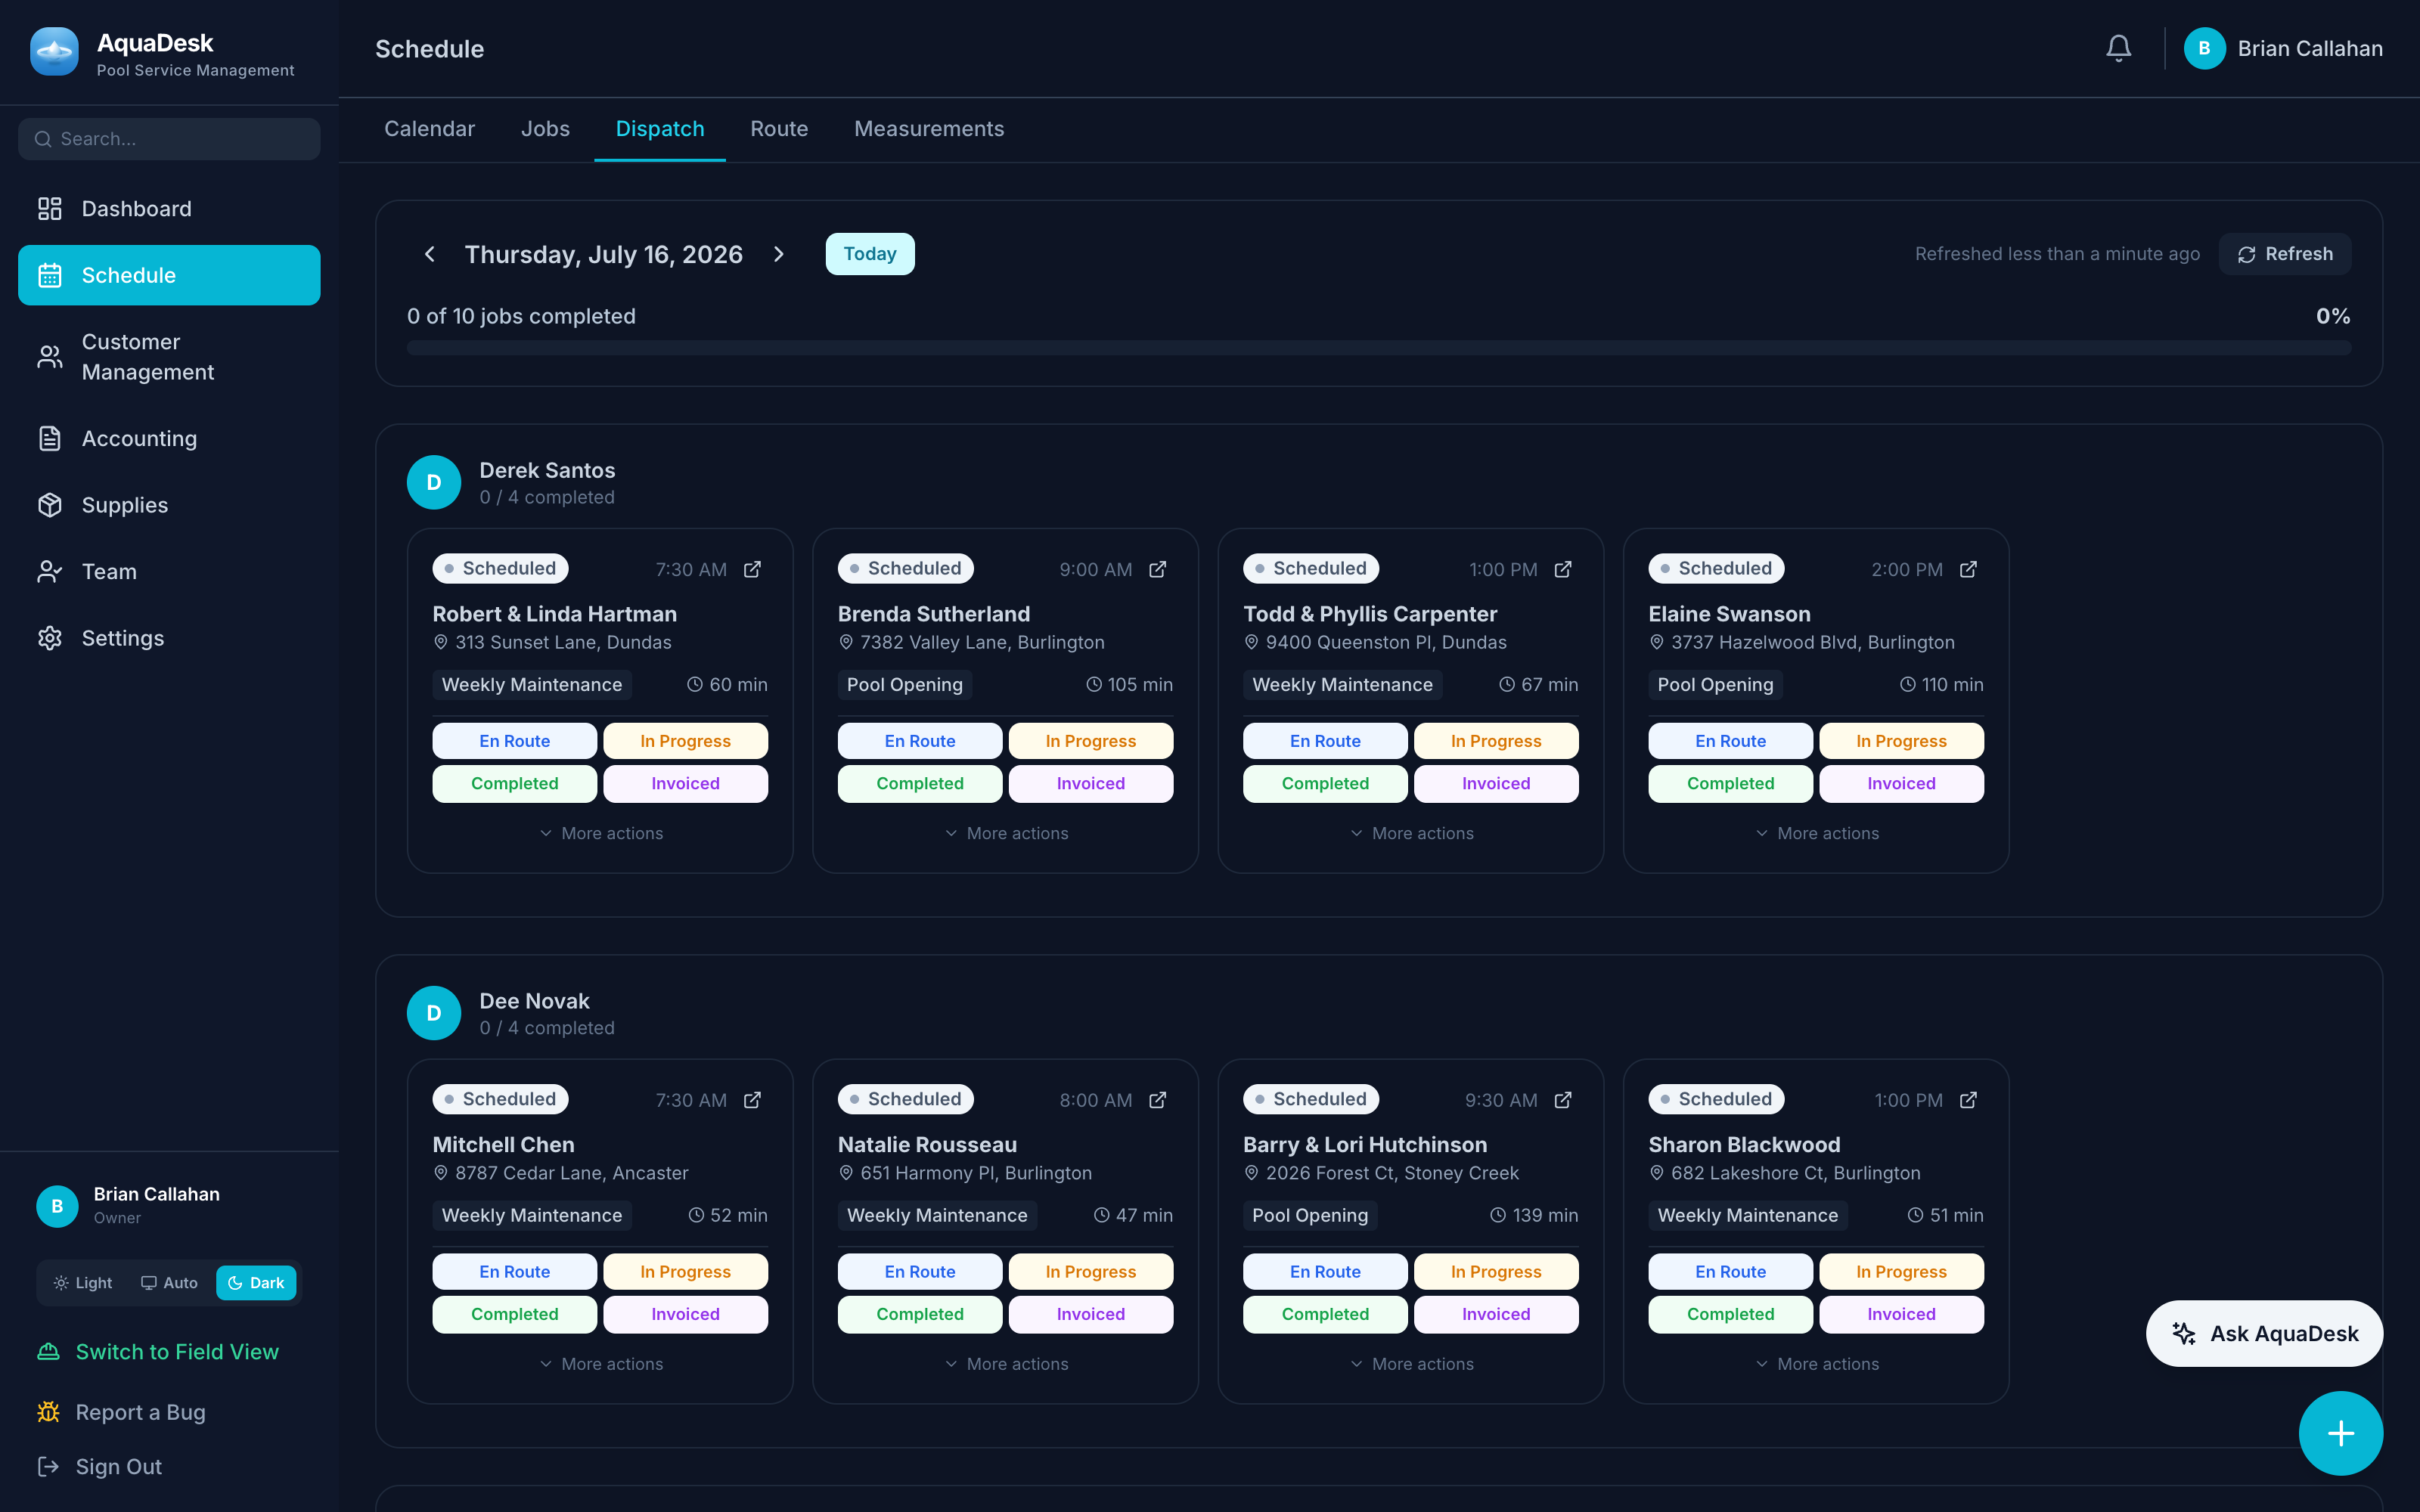Switch to the Route tab

tap(779, 129)
